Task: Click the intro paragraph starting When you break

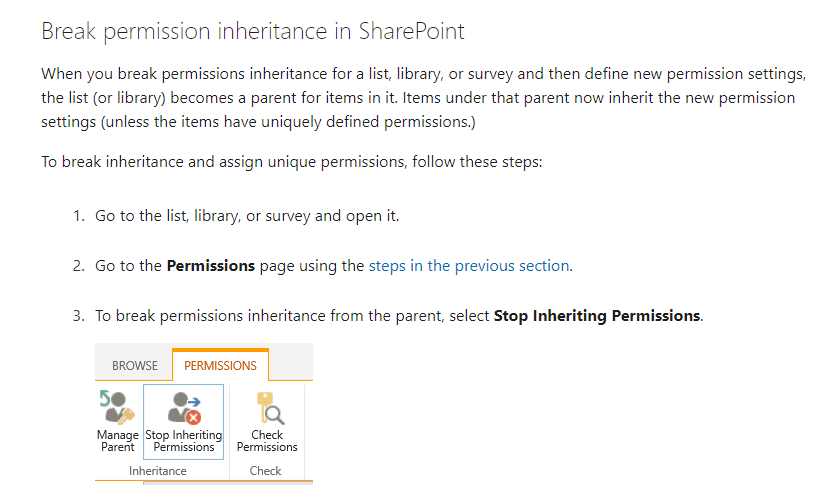Action: [x=423, y=98]
